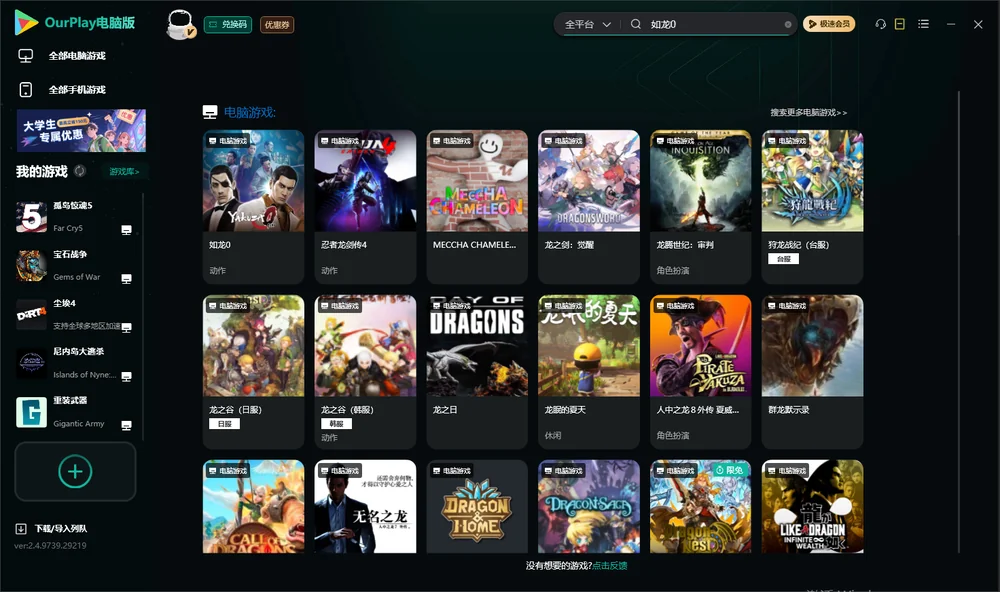
Task: Open the 龙之剑:觉醒 game card
Action: [x=589, y=207]
